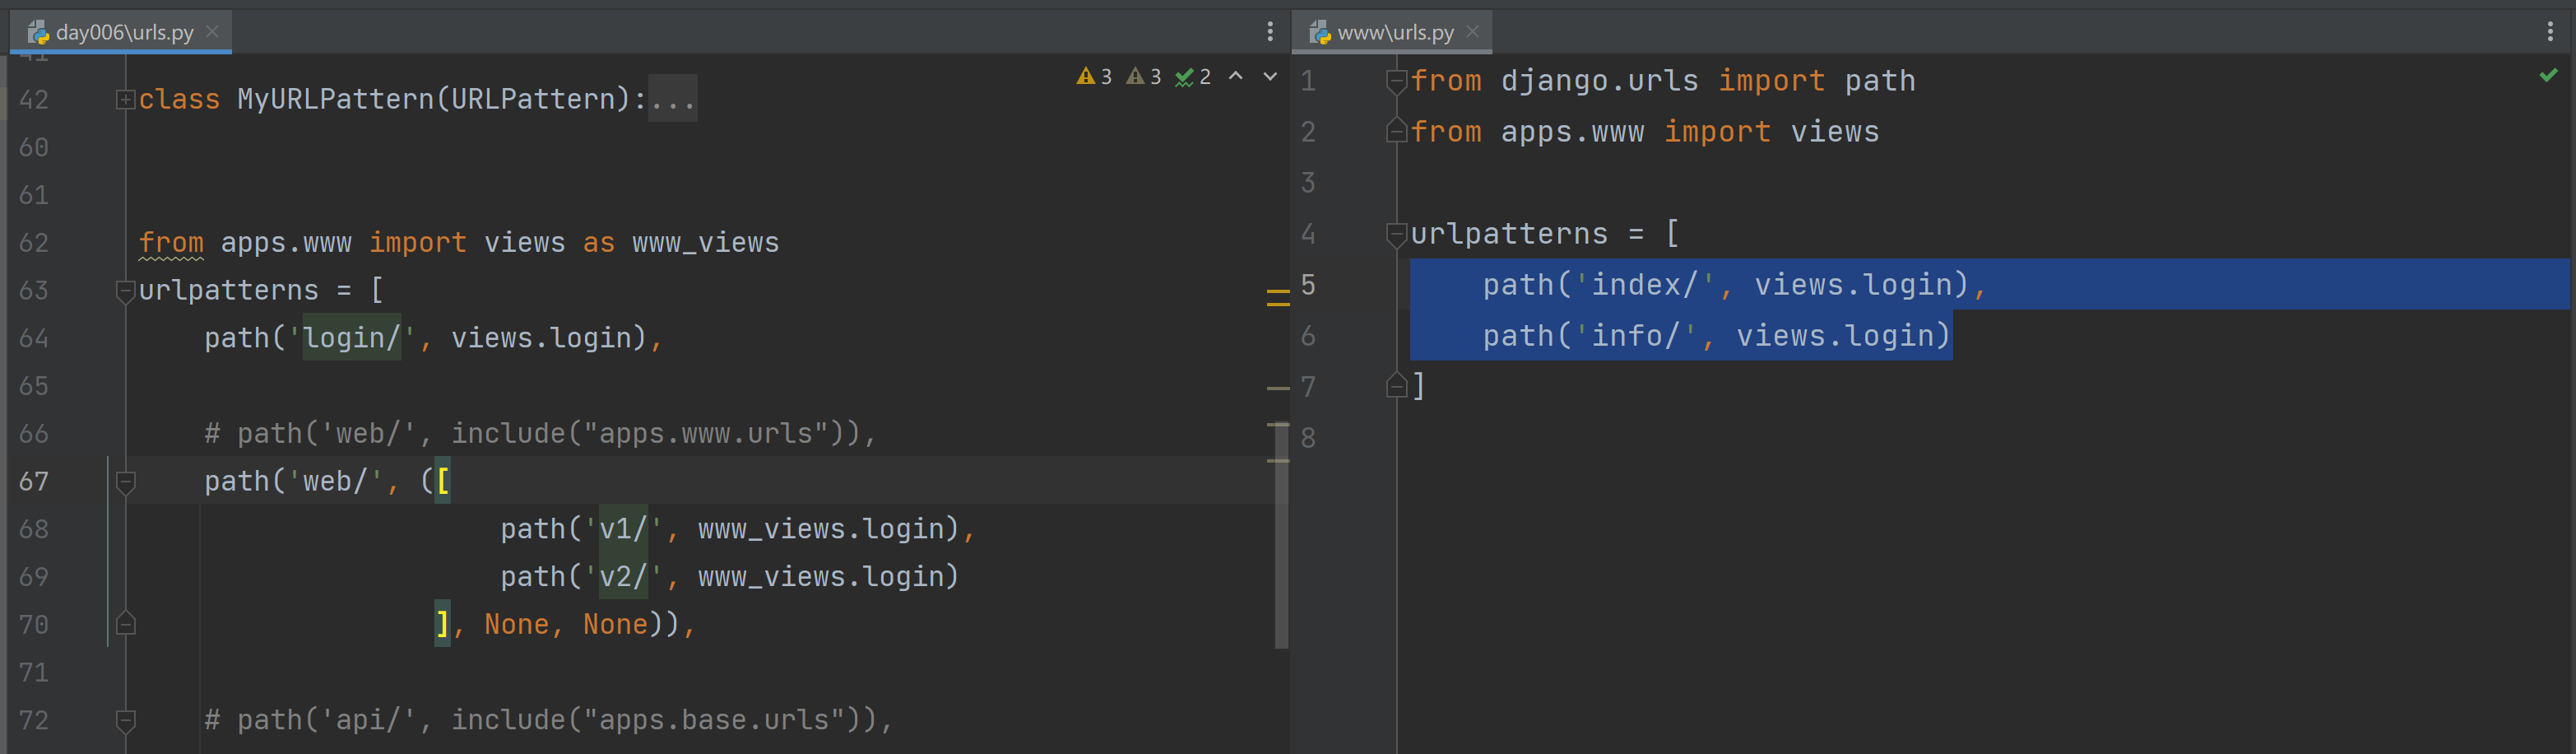2576x754 pixels.
Task: Click highlighted closing bracket on line 70
Action: 442,624
